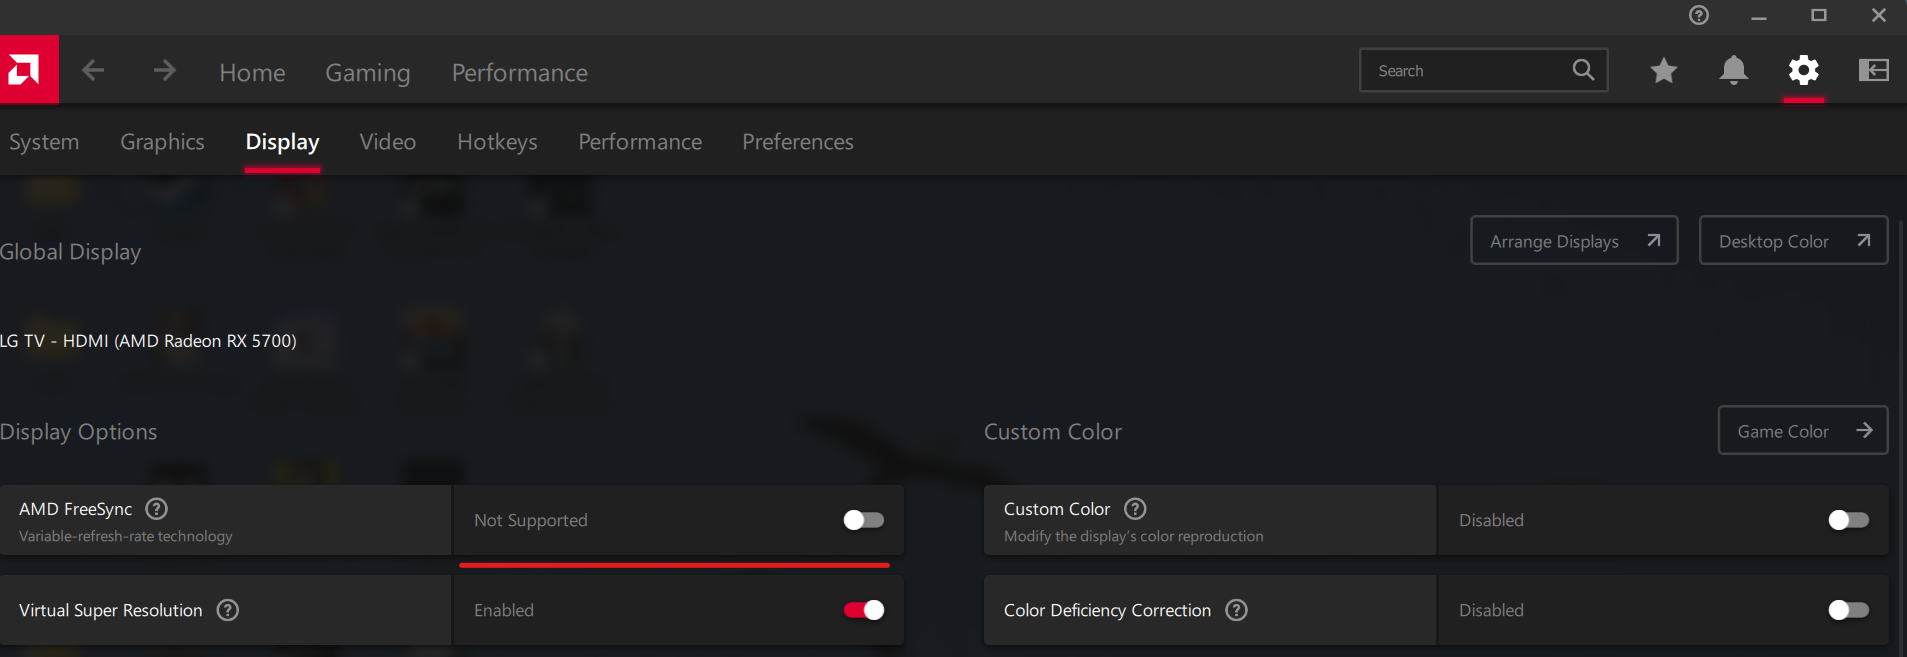Click into the Search field

[1483, 70]
